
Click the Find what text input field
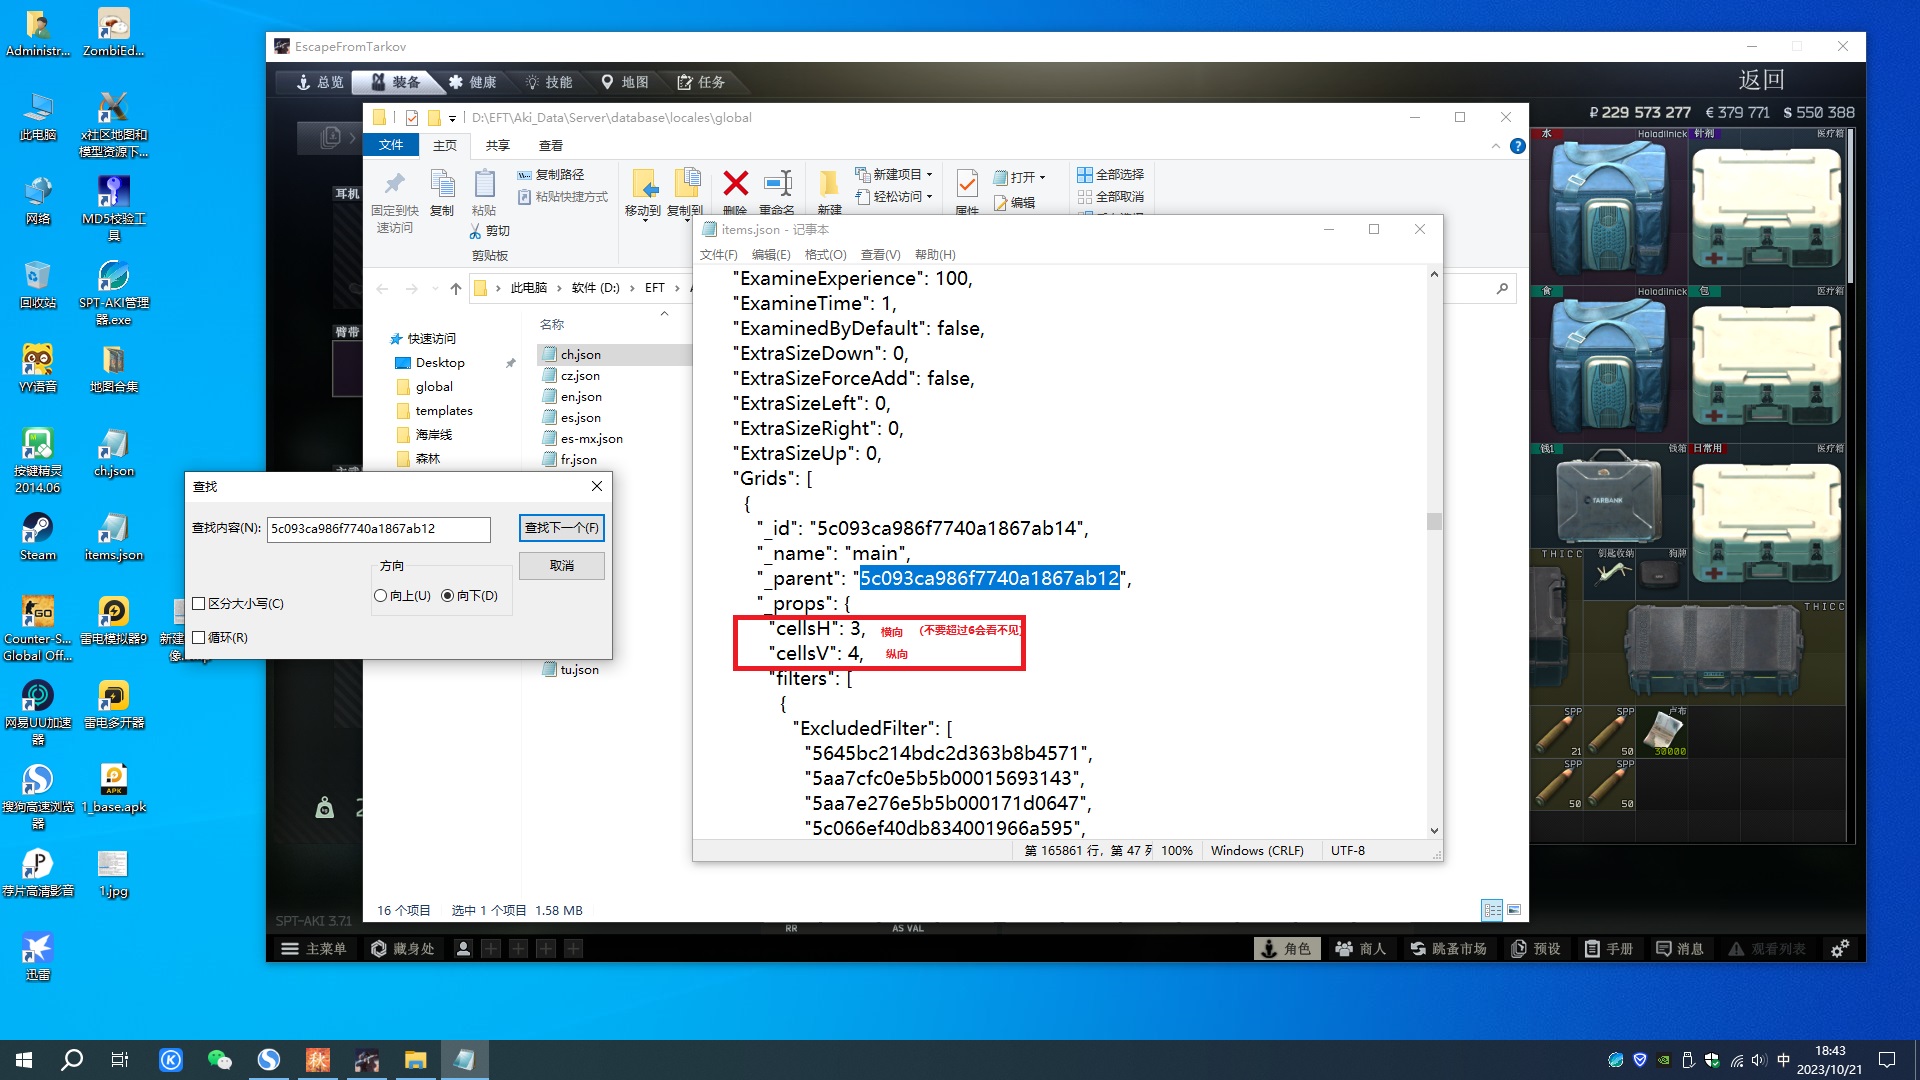[x=378, y=528]
